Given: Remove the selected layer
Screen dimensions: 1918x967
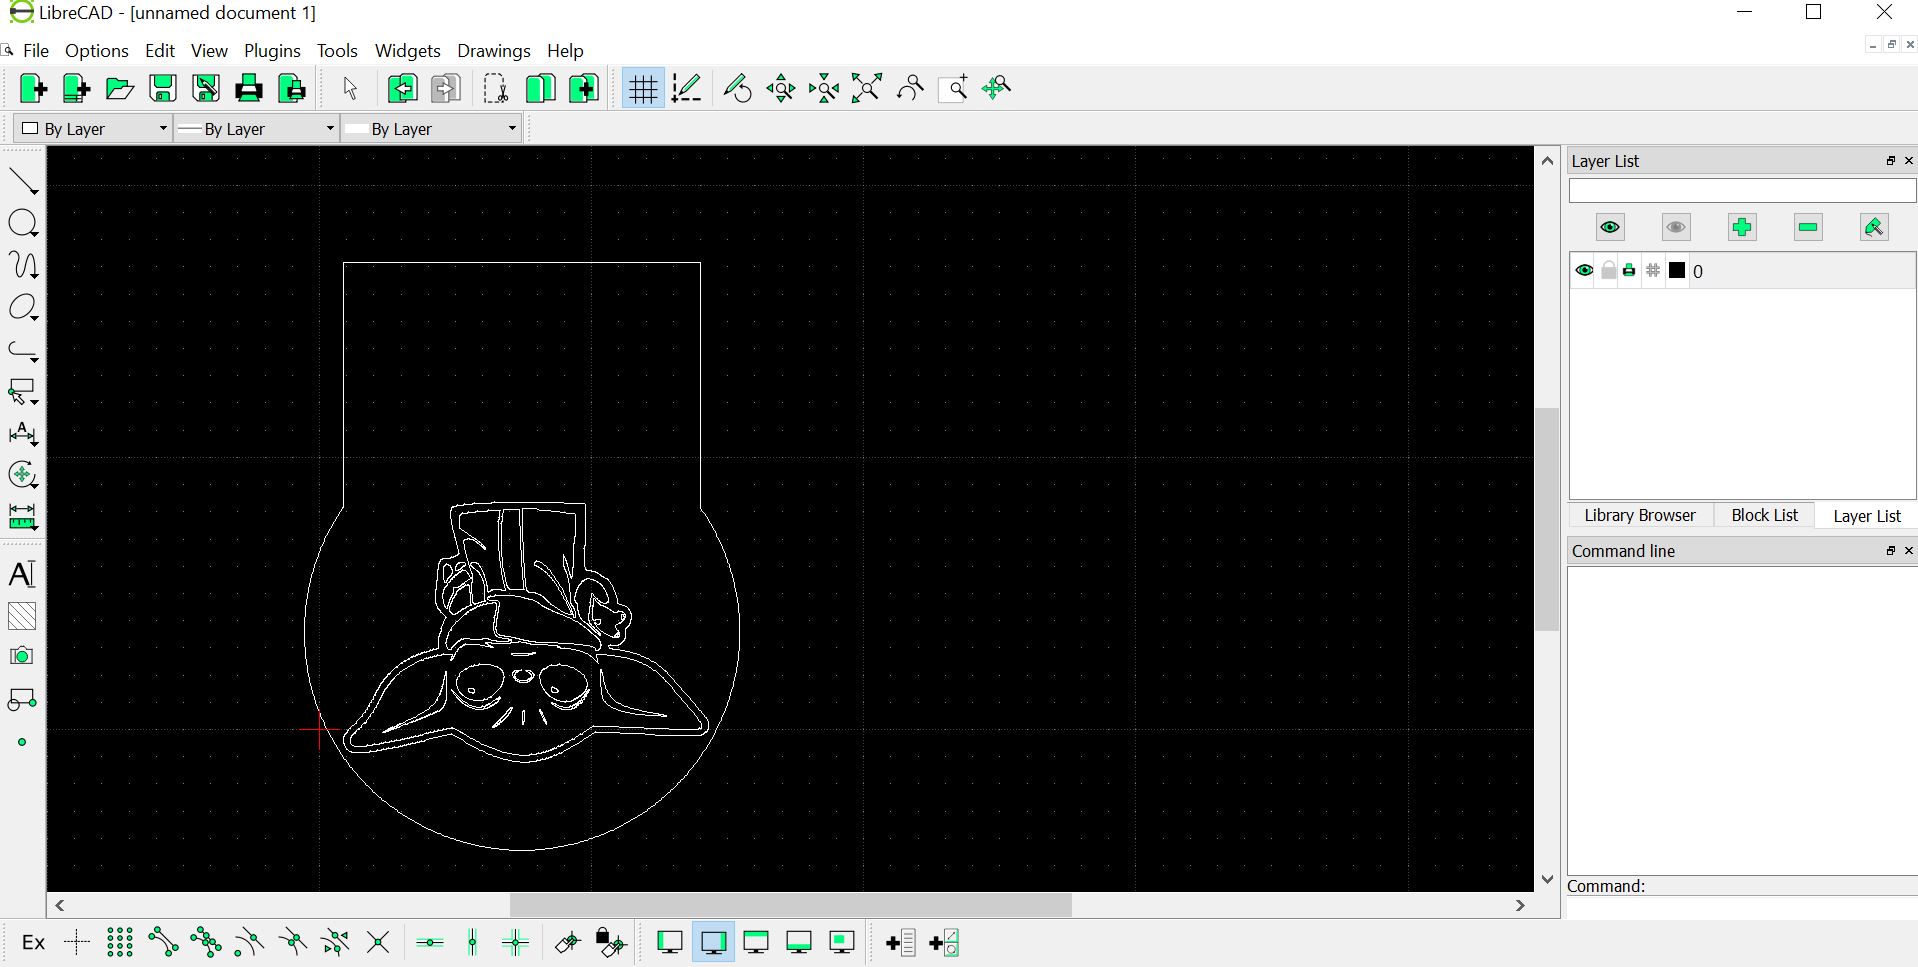Looking at the screenshot, I should (1808, 227).
